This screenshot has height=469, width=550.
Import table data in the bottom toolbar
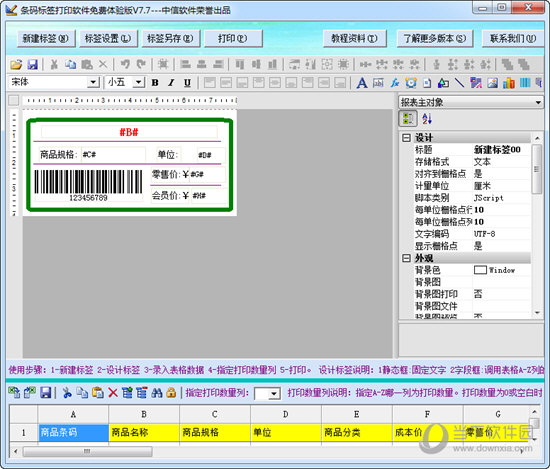point(14,393)
